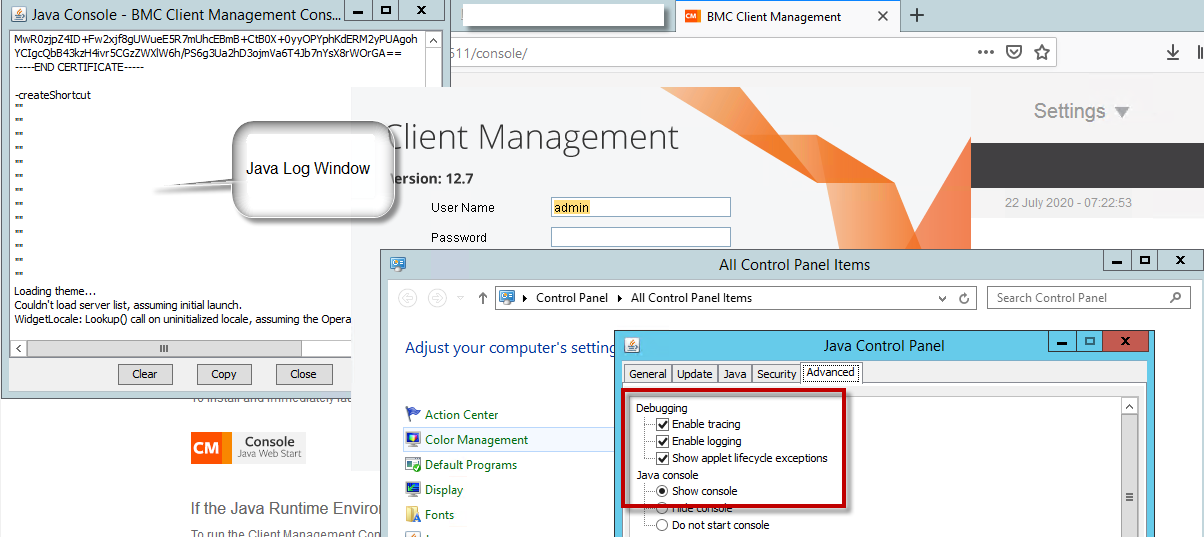The width and height of the screenshot is (1204, 537).
Task: Click Java Console scroll left arrow
Action: pos(18,348)
